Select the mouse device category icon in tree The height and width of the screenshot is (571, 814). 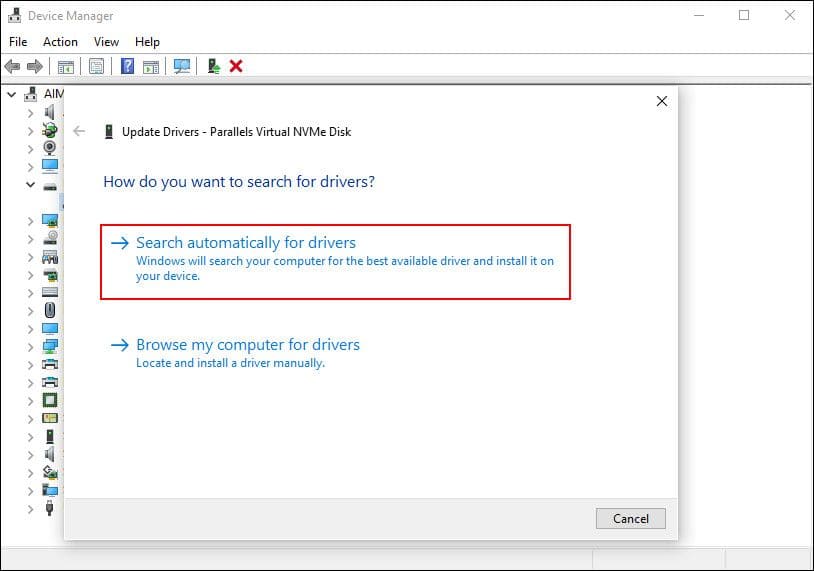click(x=50, y=310)
